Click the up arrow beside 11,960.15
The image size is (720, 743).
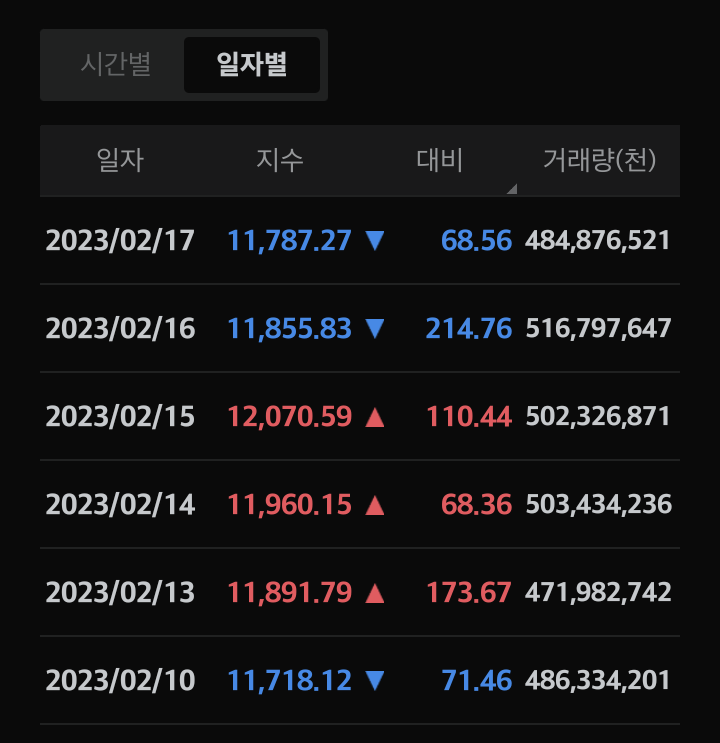point(375,505)
